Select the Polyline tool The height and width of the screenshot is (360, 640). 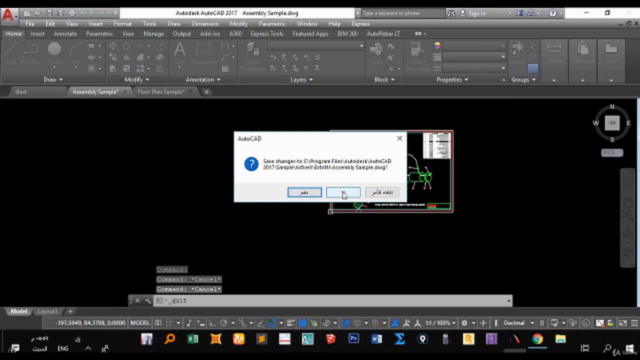coord(31,53)
